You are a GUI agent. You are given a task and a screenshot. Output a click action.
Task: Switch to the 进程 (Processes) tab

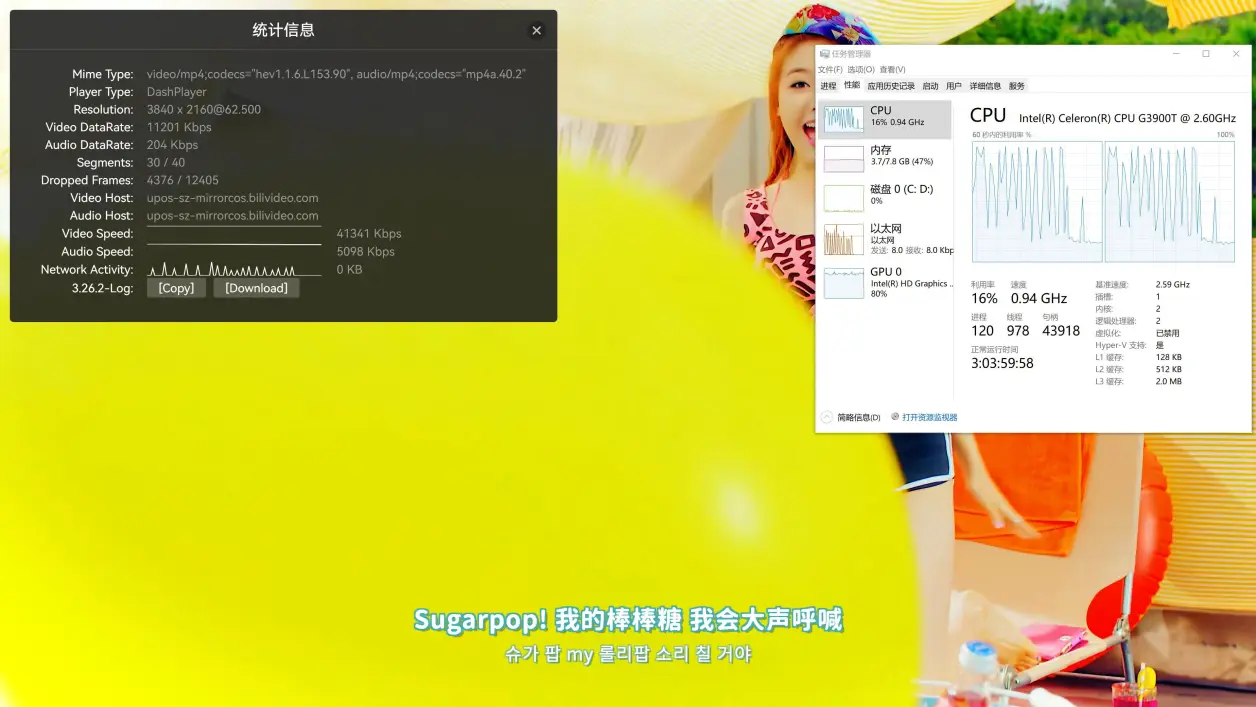[x=828, y=86]
